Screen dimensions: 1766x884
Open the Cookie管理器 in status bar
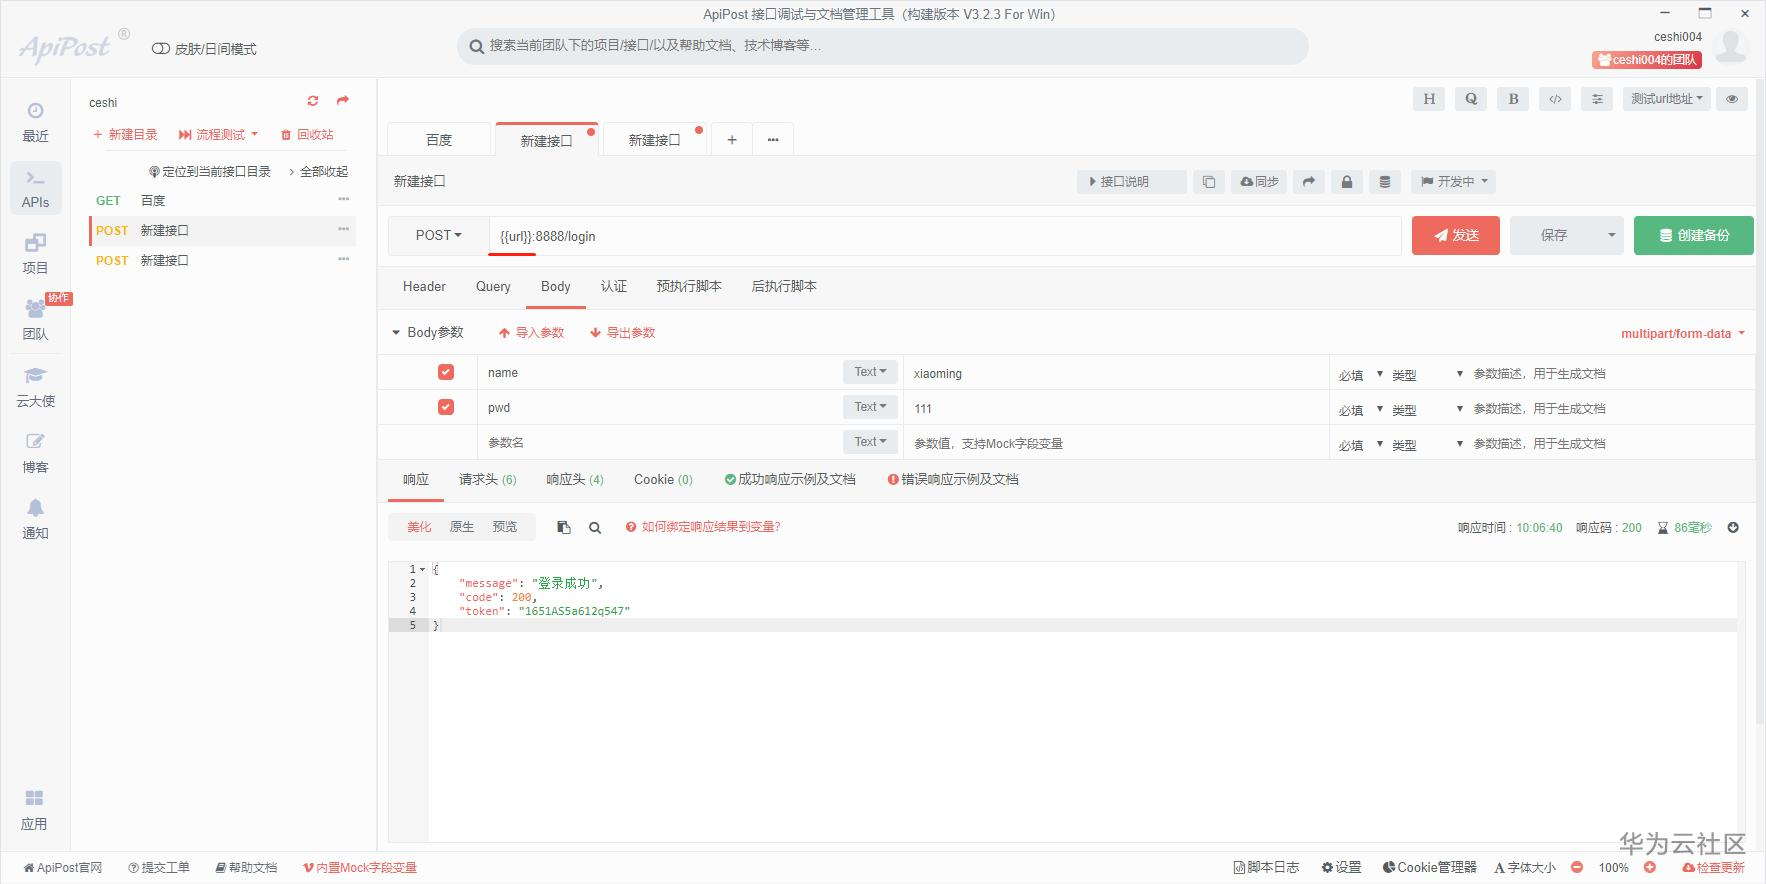point(1430,868)
